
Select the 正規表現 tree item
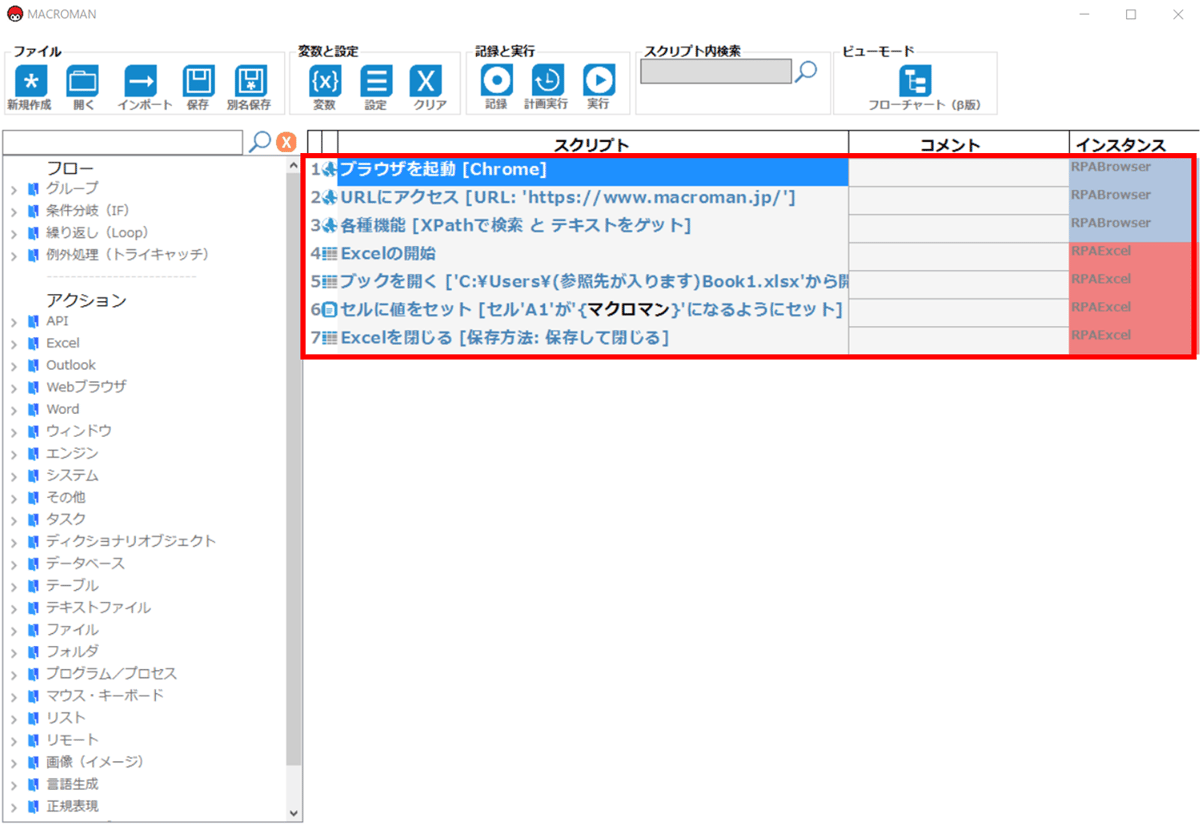coord(72,806)
